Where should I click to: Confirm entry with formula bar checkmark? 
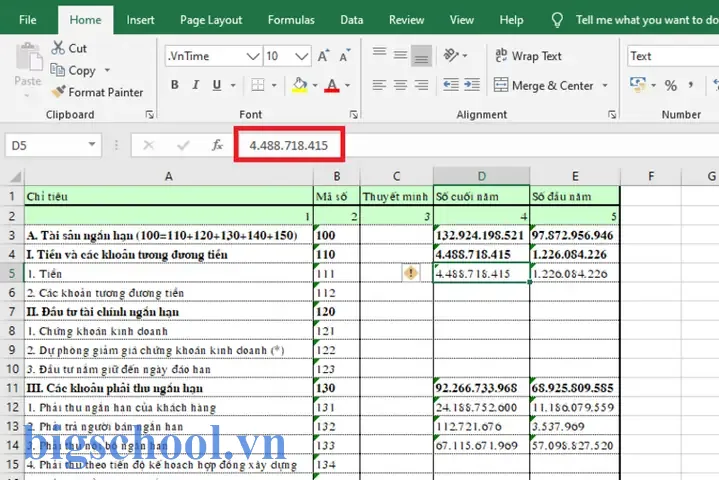183,145
